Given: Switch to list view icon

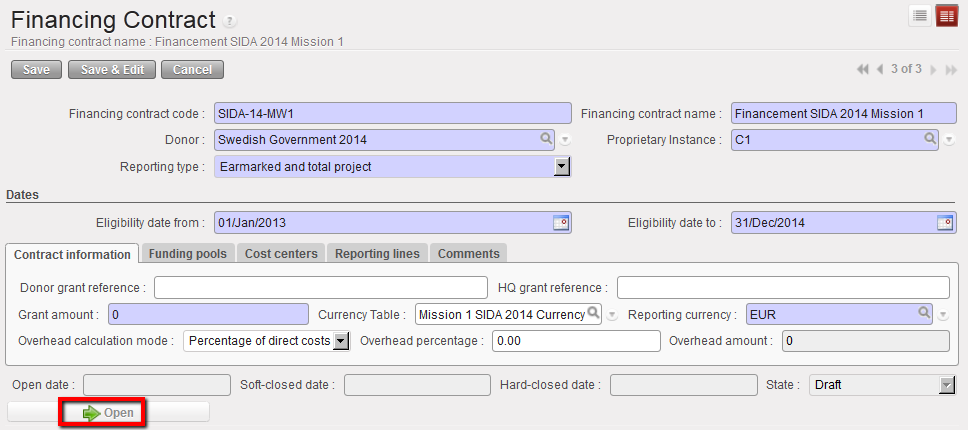Looking at the screenshot, I should [x=920, y=15].
